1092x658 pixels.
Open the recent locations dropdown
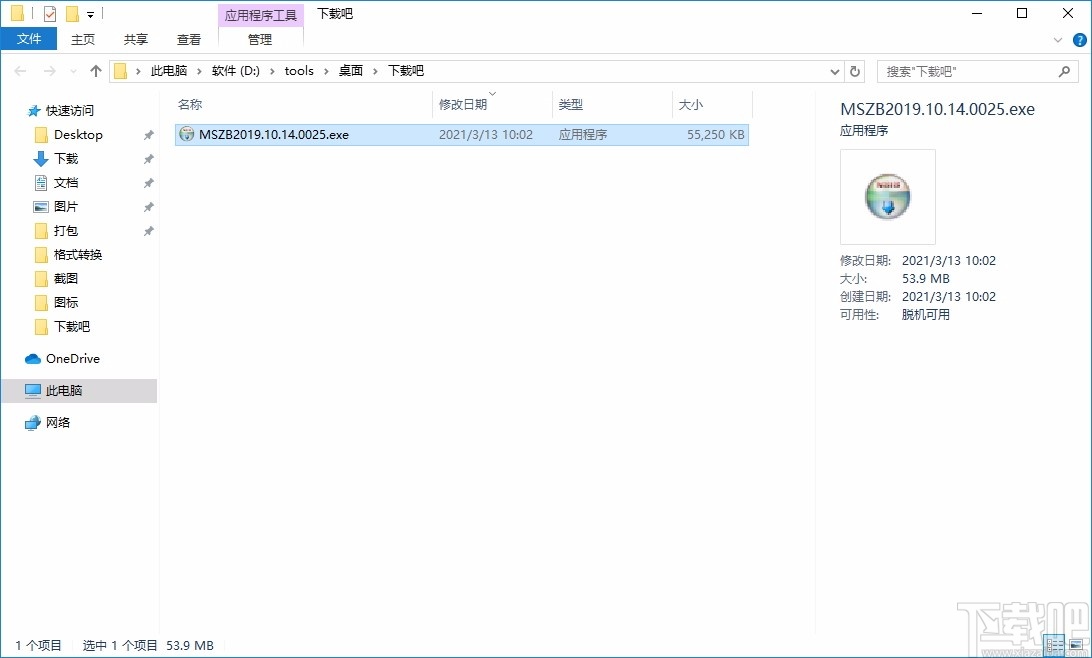(x=73, y=72)
